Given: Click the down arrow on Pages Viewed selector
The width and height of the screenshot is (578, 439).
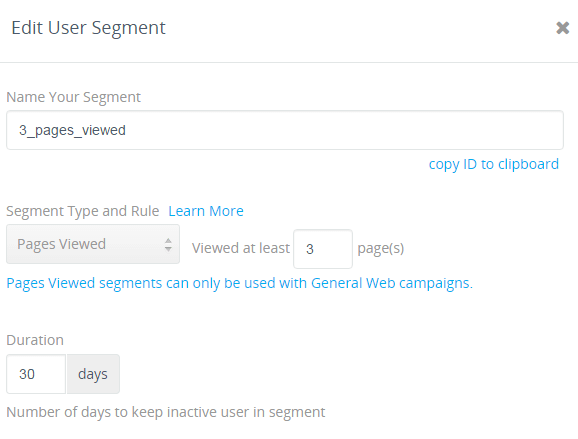Looking at the screenshot, I should click(168, 249).
